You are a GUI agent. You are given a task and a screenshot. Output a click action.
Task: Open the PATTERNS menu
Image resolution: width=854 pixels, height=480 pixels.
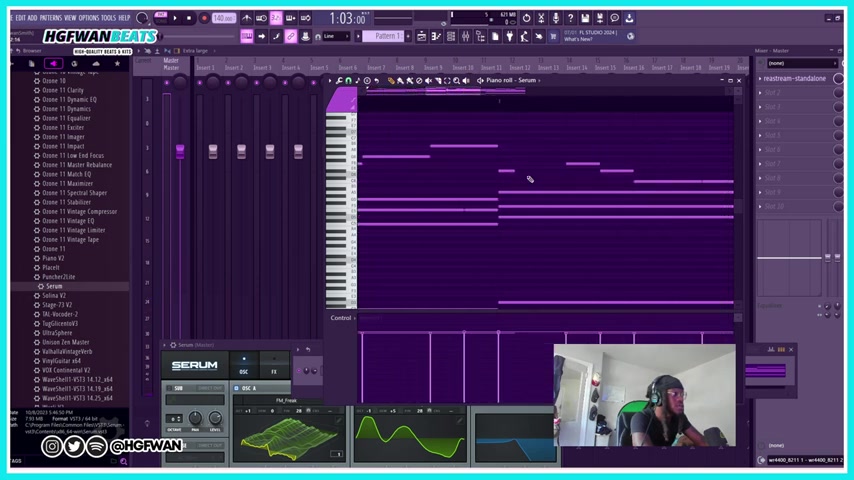point(51,18)
